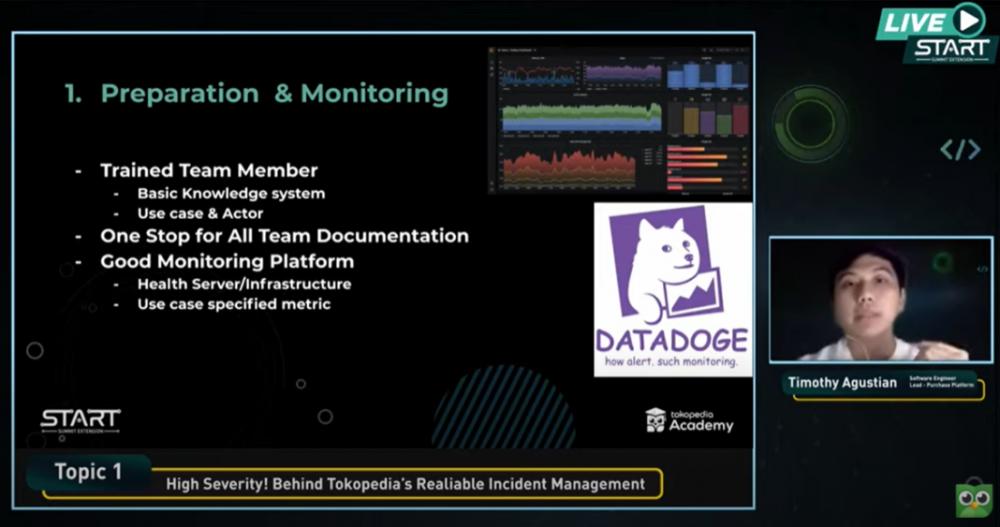This screenshot has width=1000, height=527.
Task: Click the Datadoge slogan text
Action: click(672, 362)
